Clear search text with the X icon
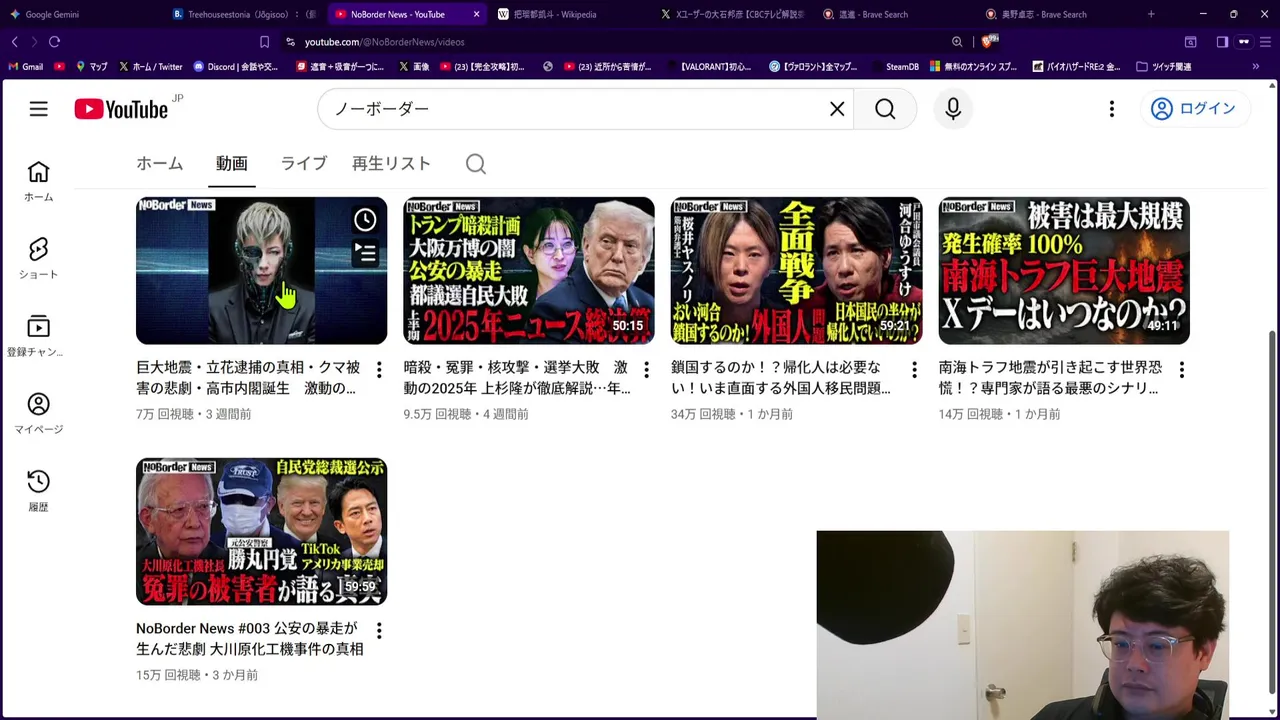The image size is (1280, 720). (x=837, y=109)
